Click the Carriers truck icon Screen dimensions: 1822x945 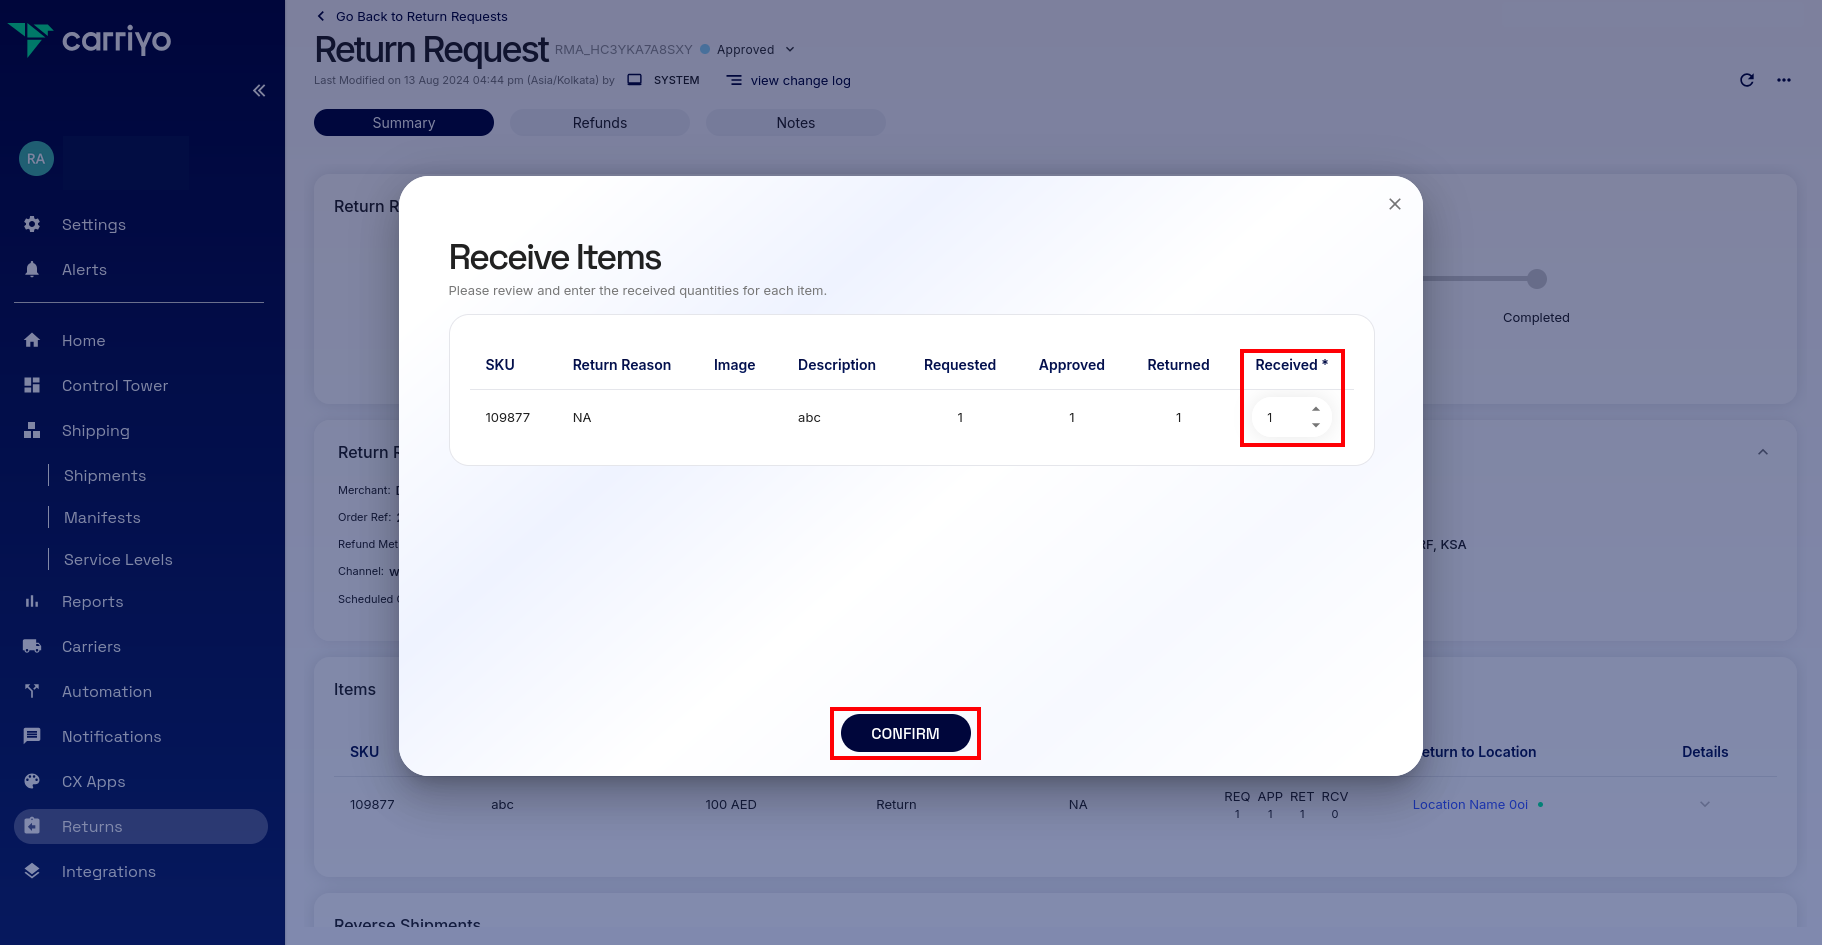(x=32, y=646)
